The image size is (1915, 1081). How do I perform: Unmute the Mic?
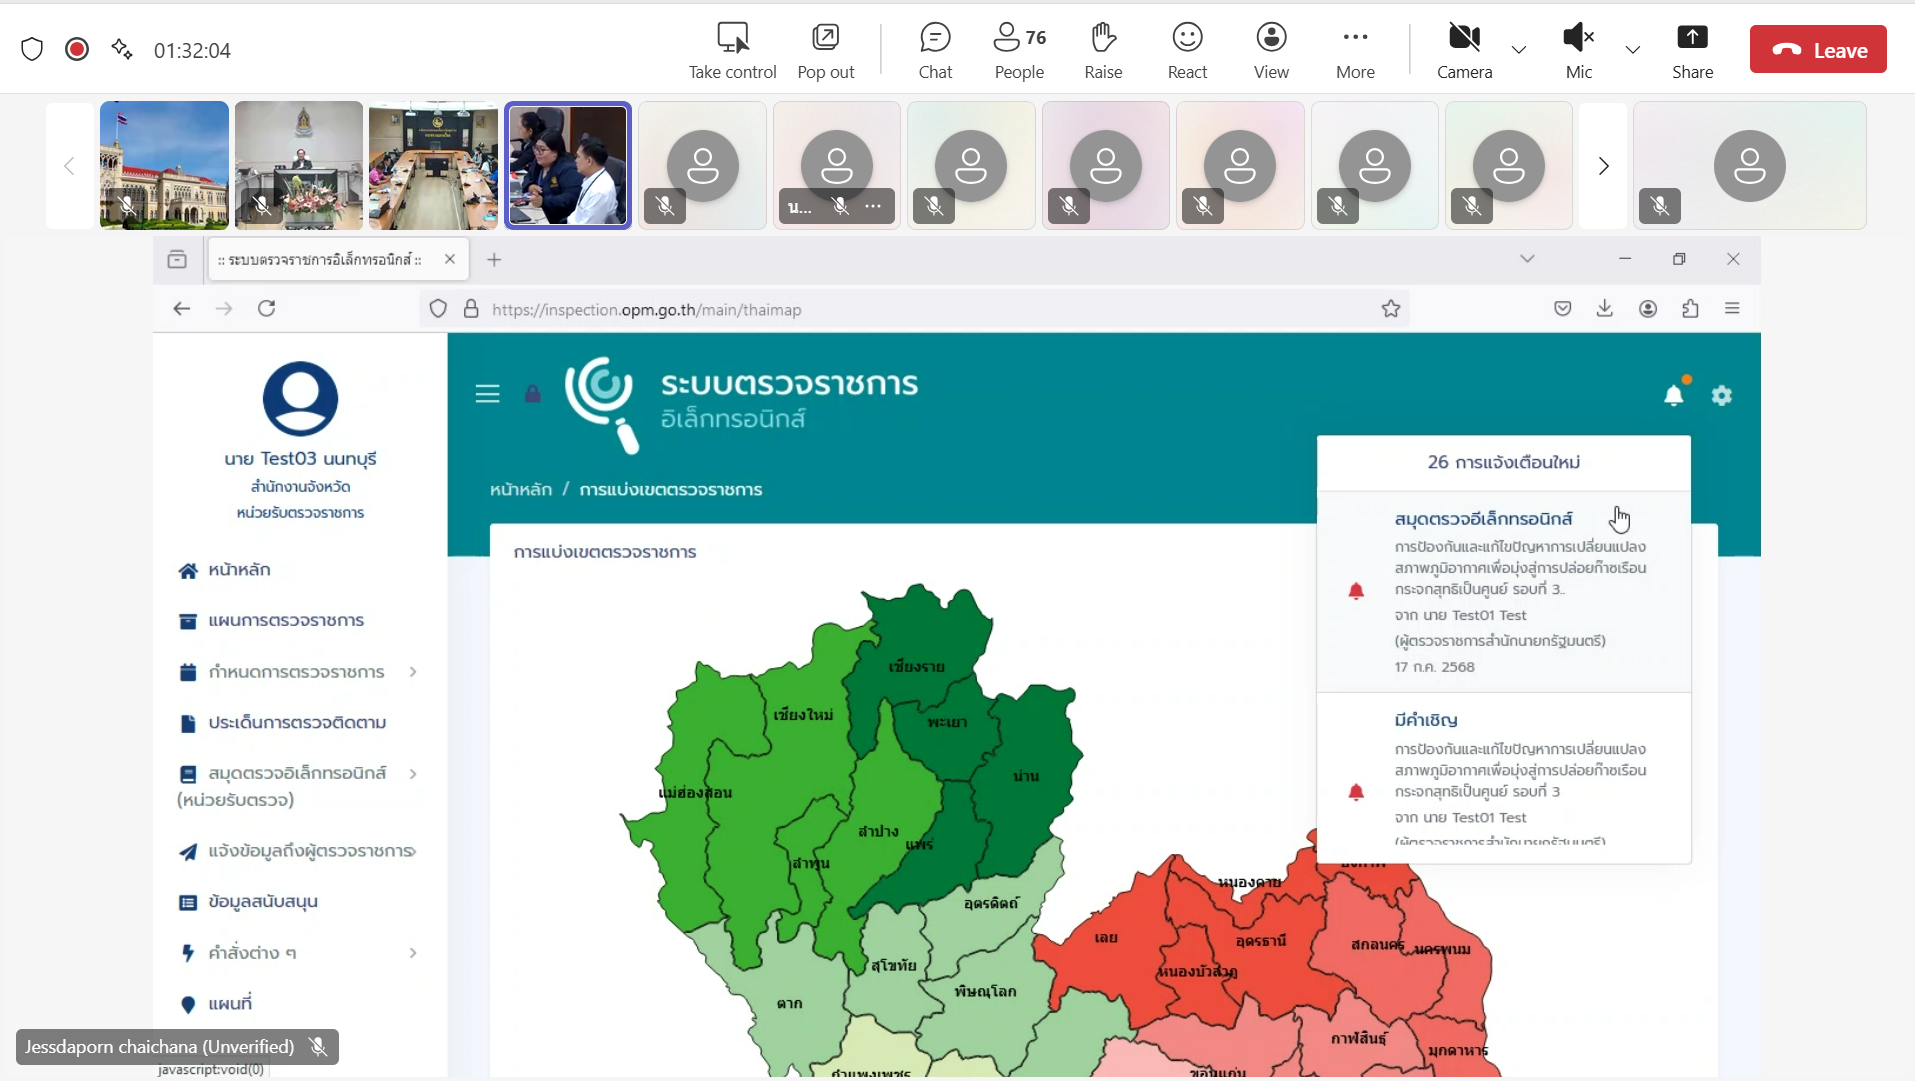1578,50
